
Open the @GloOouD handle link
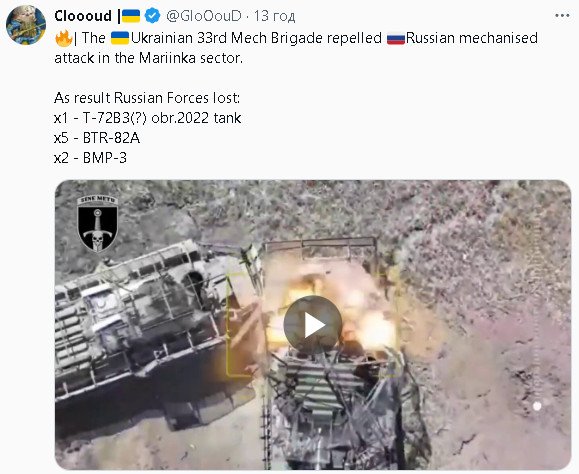coord(204,16)
